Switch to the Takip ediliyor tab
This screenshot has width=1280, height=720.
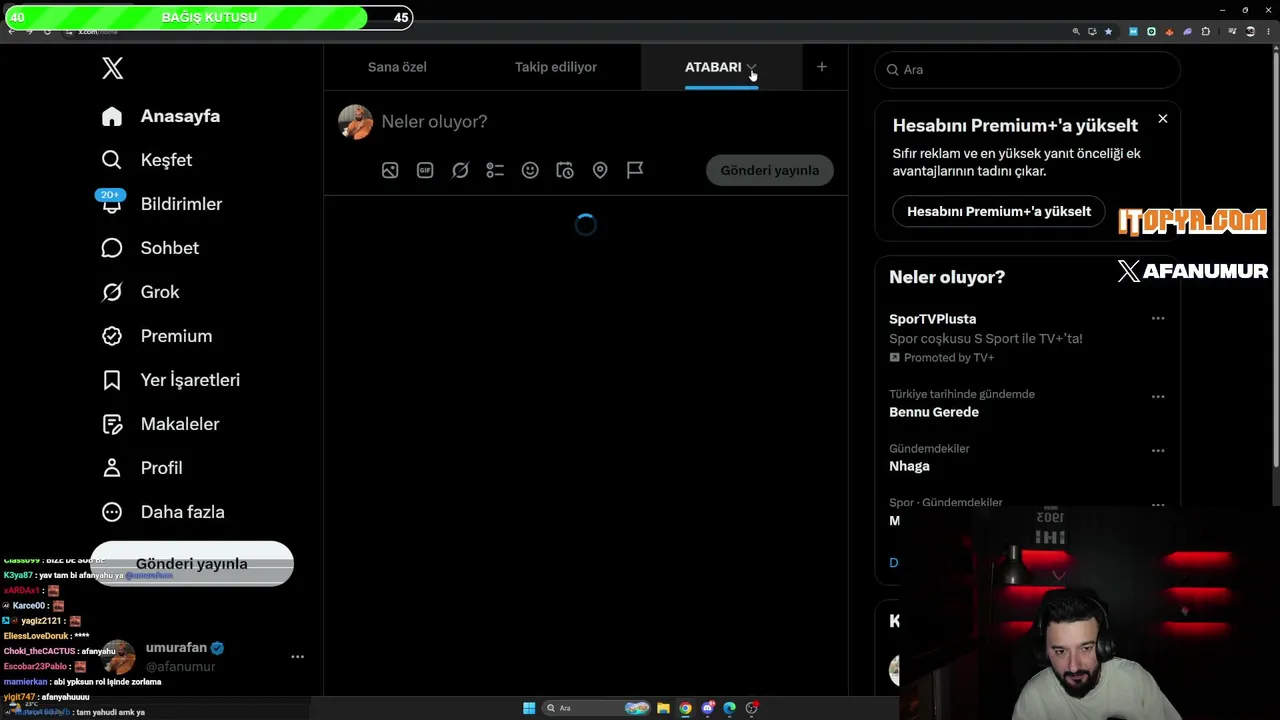556,67
